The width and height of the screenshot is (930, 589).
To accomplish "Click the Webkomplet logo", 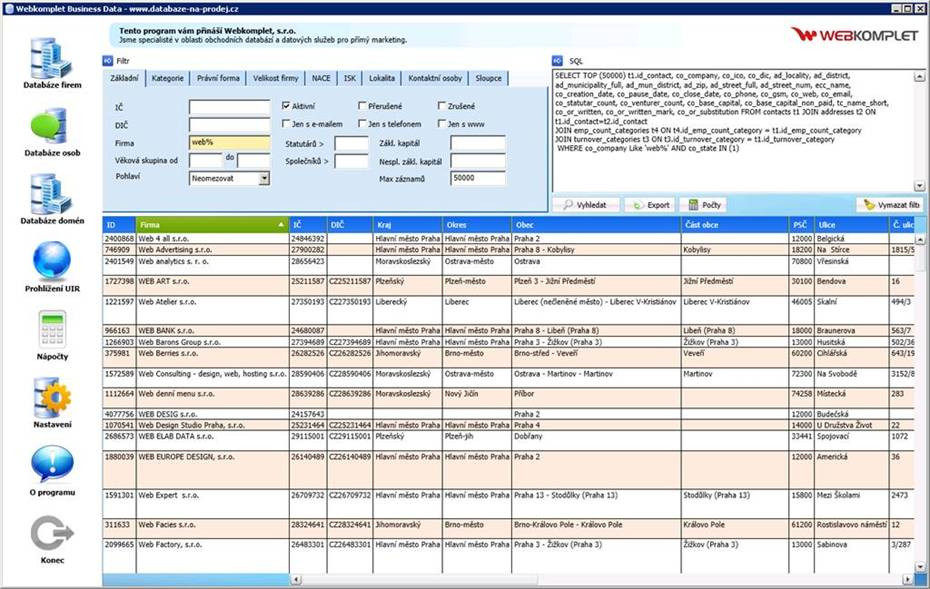I will coord(854,35).
